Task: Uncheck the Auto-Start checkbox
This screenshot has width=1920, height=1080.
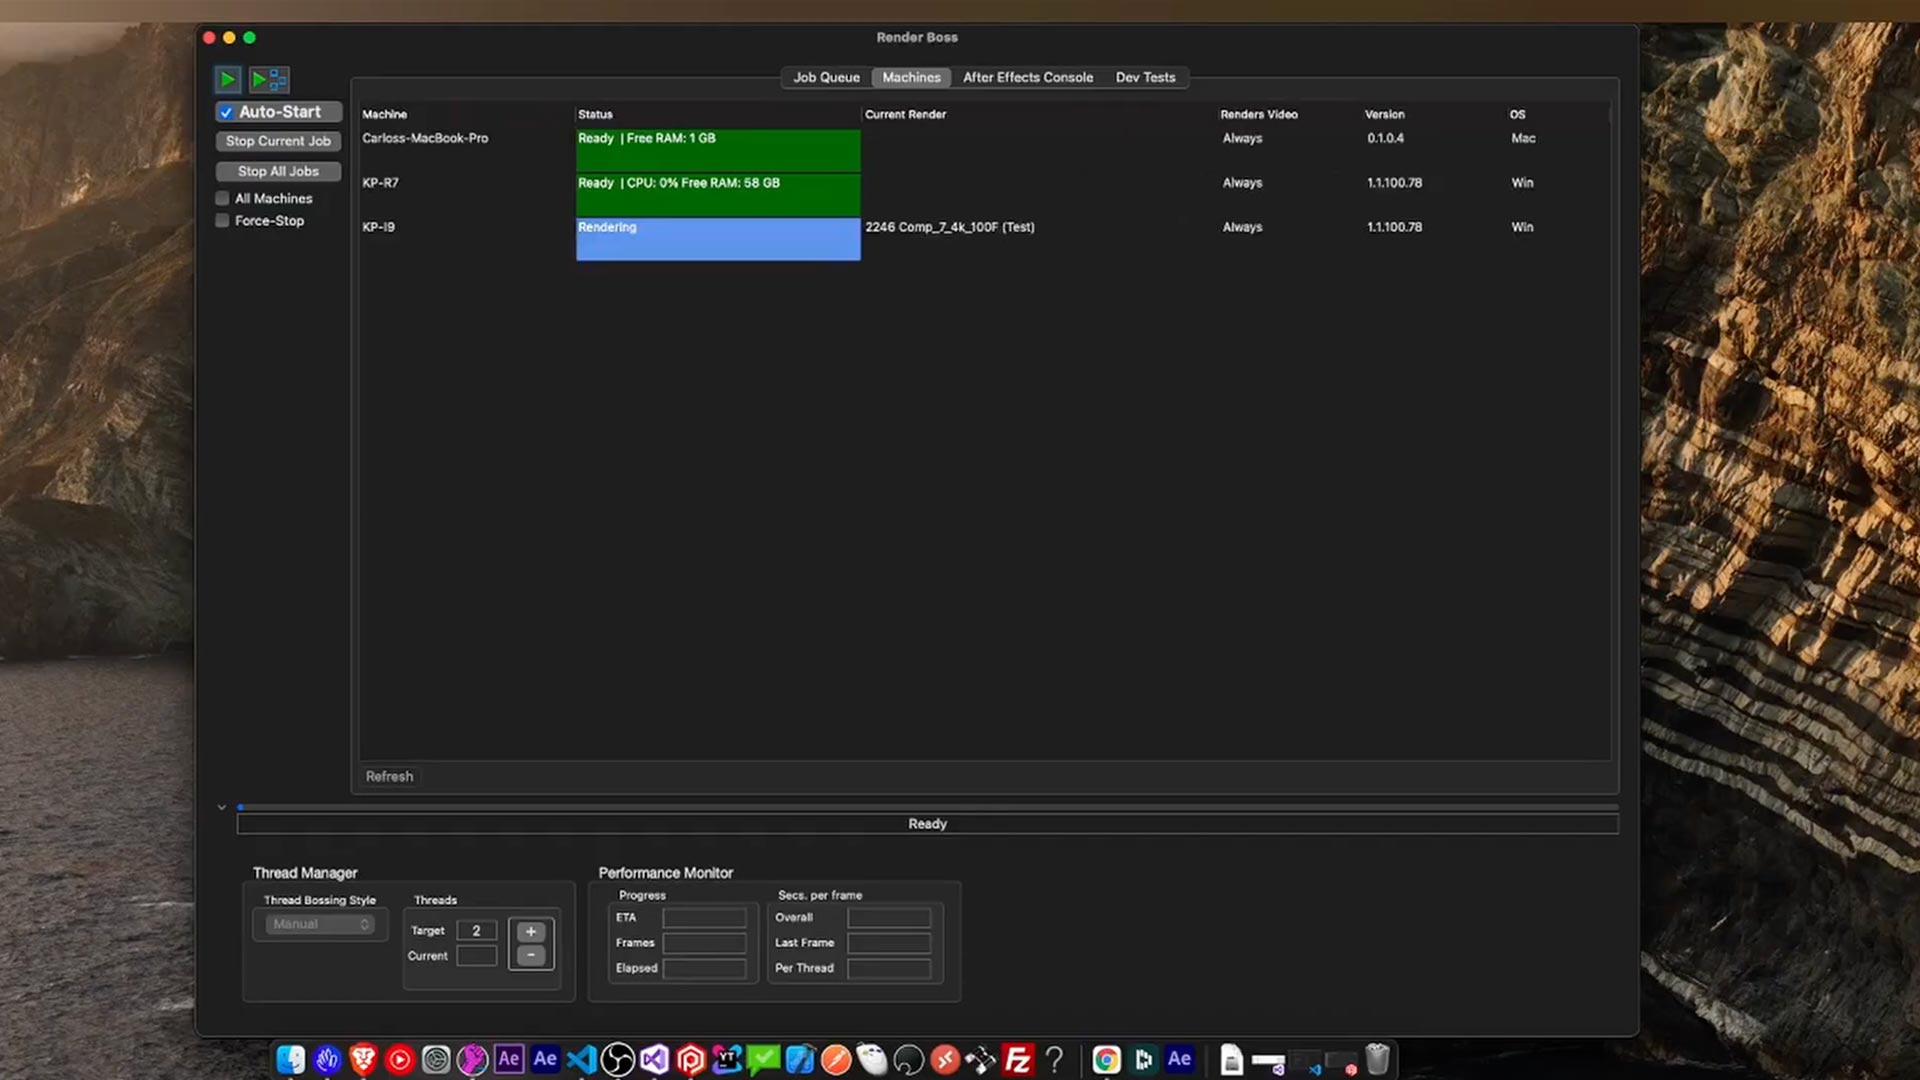Action: [226, 113]
